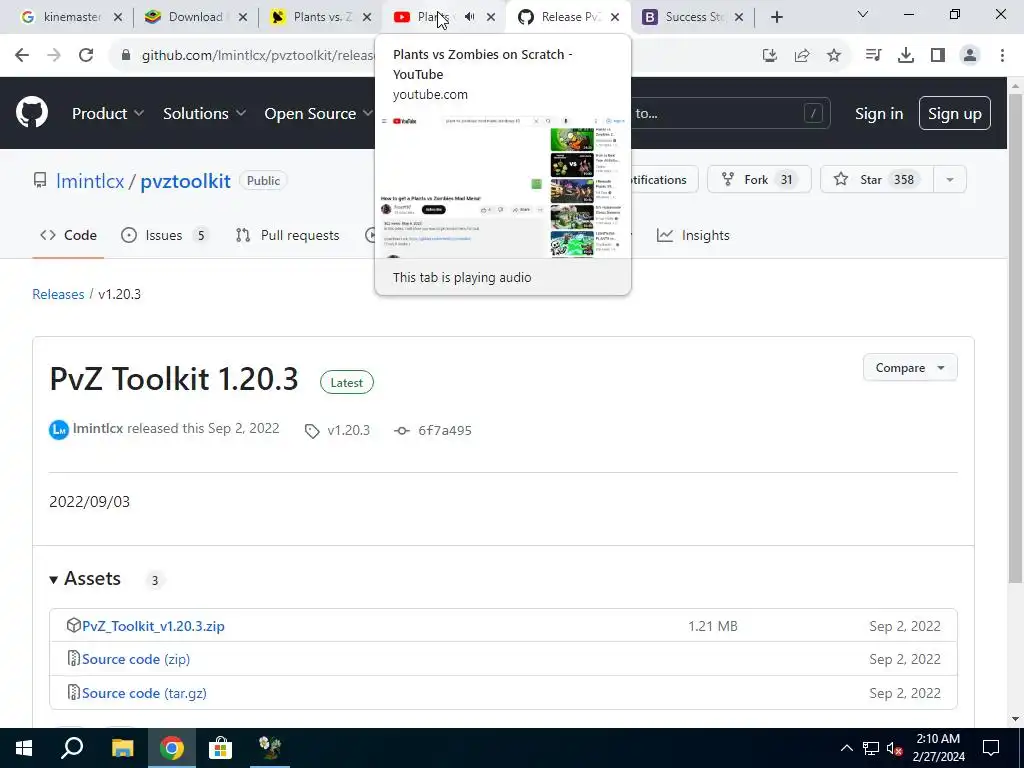Toggle the Chrome side panel icon

(938, 56)
